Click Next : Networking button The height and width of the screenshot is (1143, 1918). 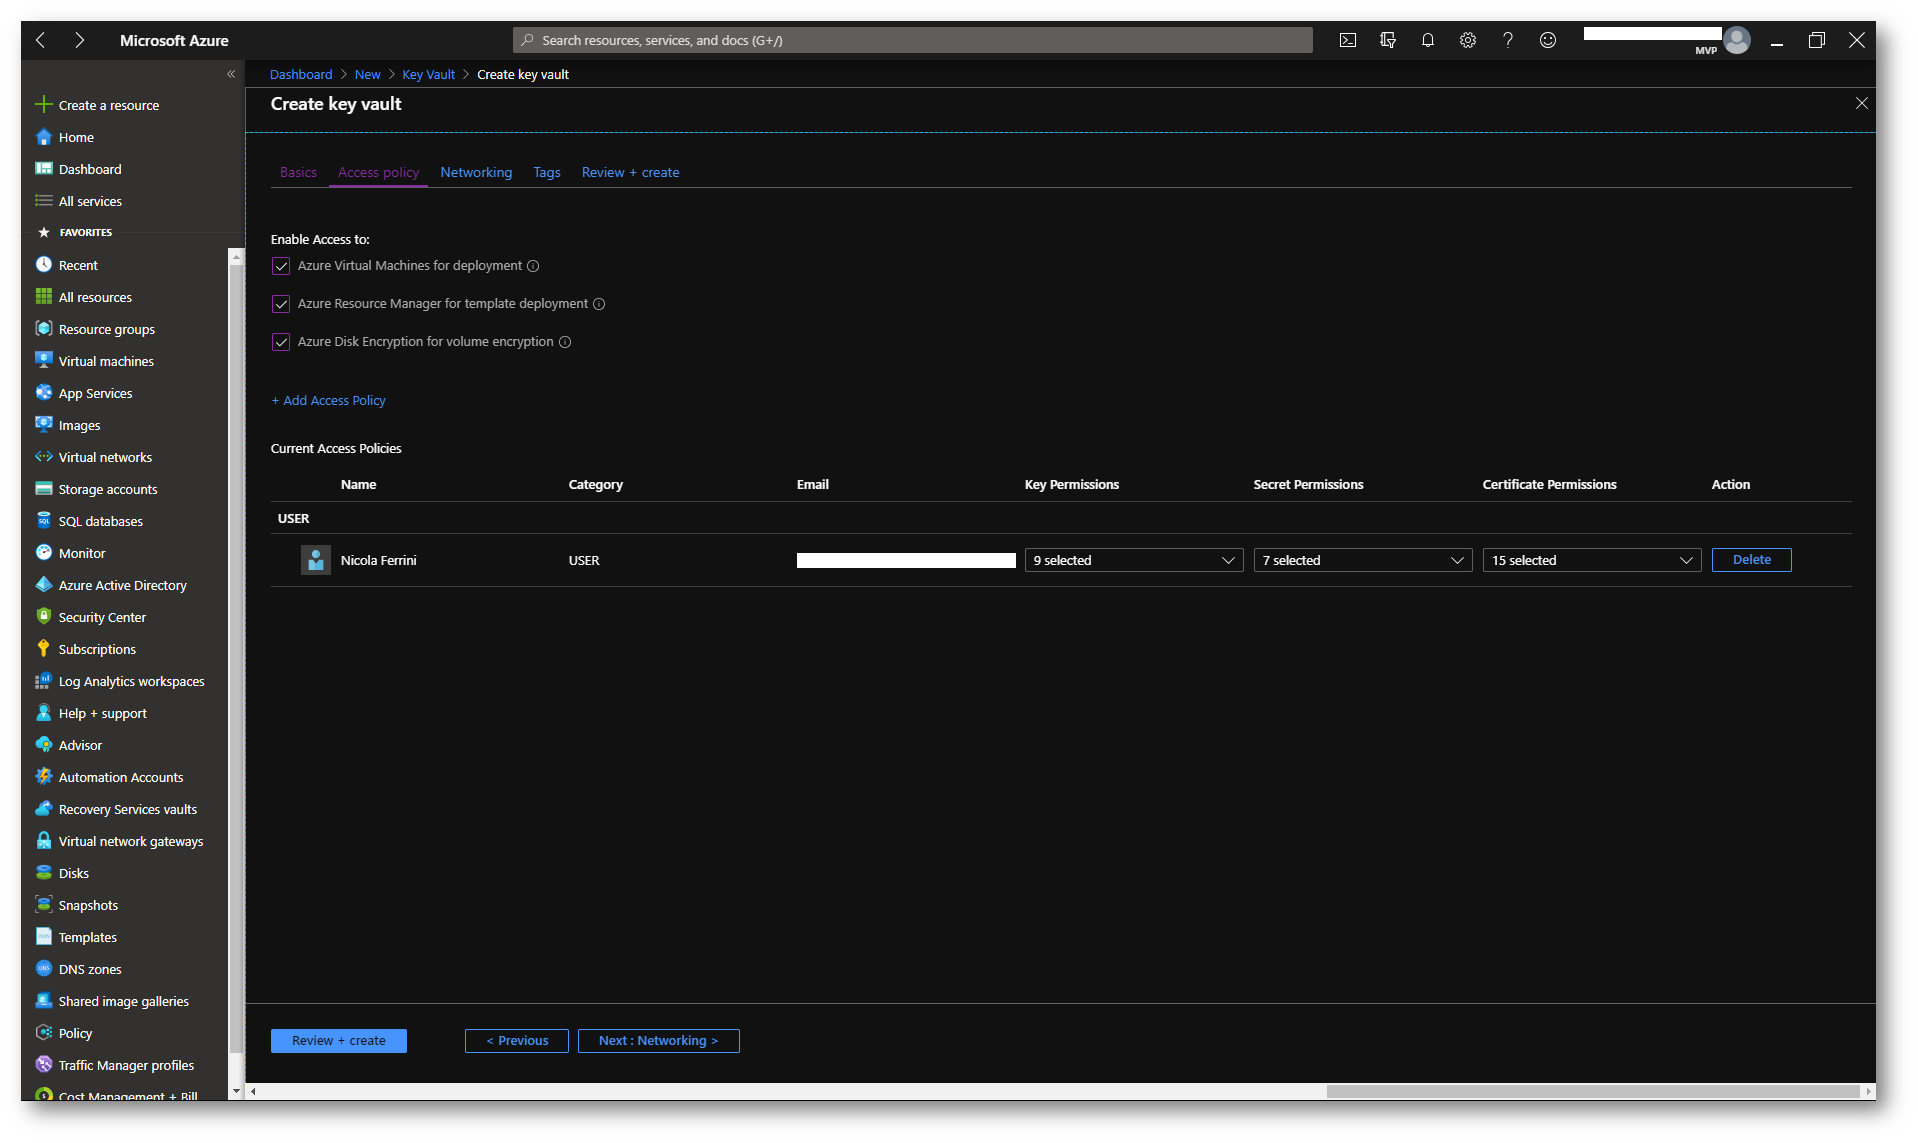(659, 1041)
